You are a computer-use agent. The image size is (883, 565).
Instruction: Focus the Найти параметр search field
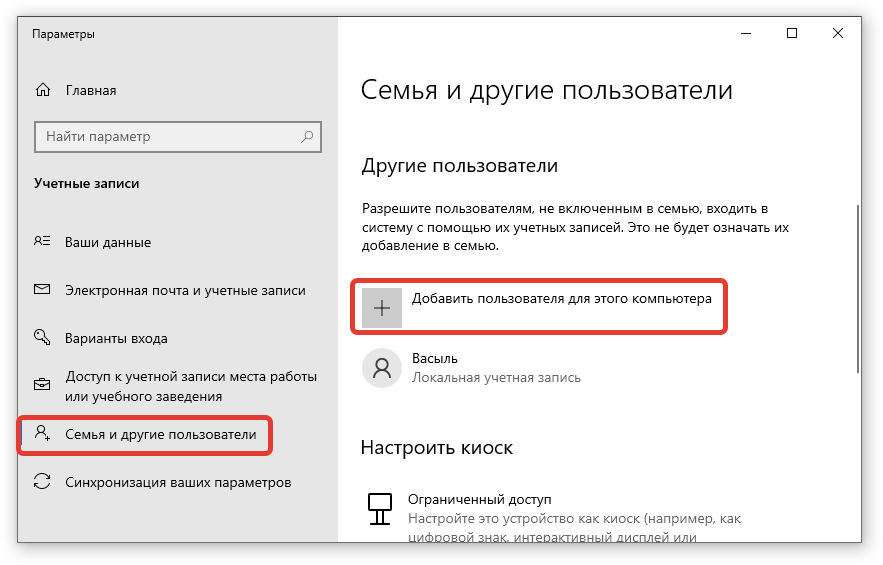tap(165, 136)
